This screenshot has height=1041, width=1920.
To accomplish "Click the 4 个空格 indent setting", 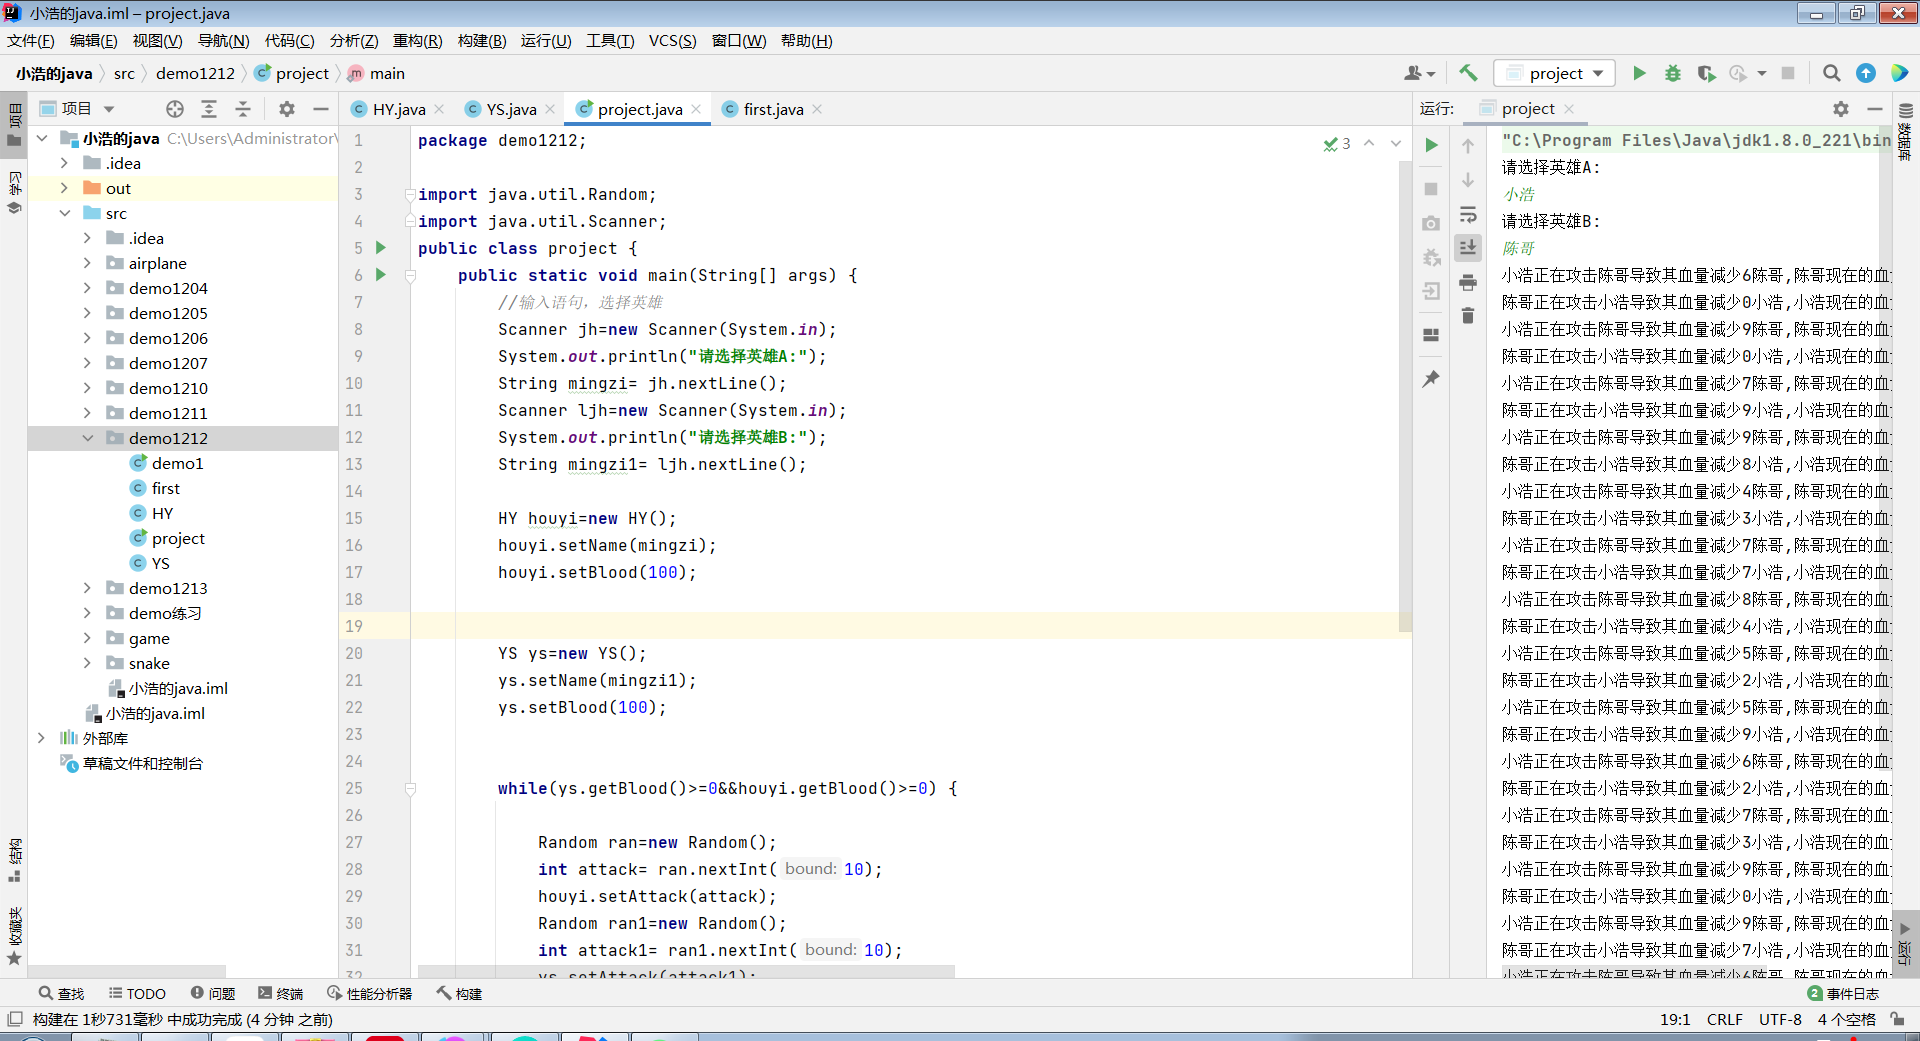I will 1846,1019.
